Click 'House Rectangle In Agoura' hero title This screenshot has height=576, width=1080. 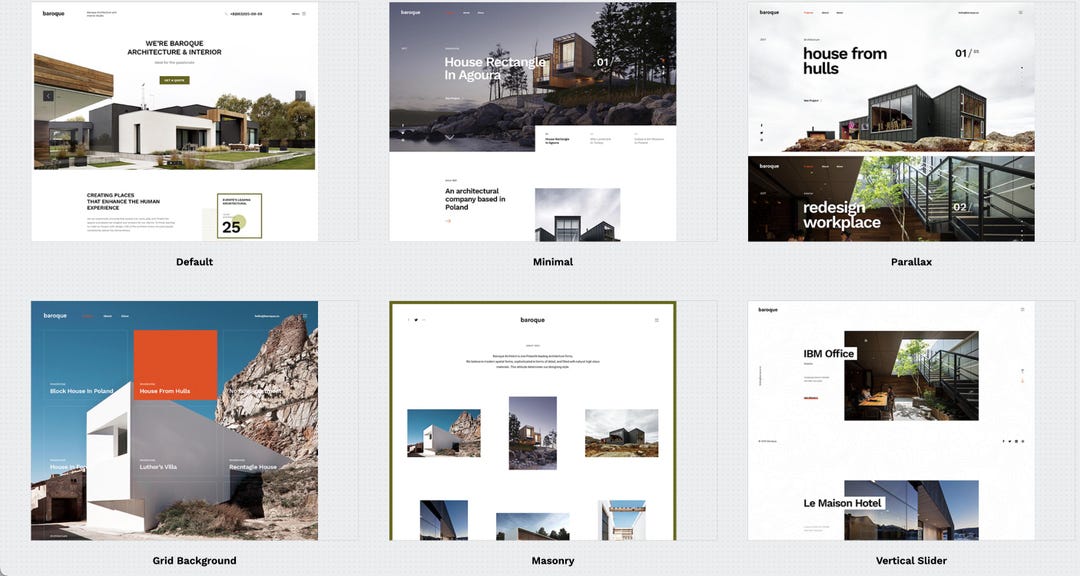pos(495,68)
